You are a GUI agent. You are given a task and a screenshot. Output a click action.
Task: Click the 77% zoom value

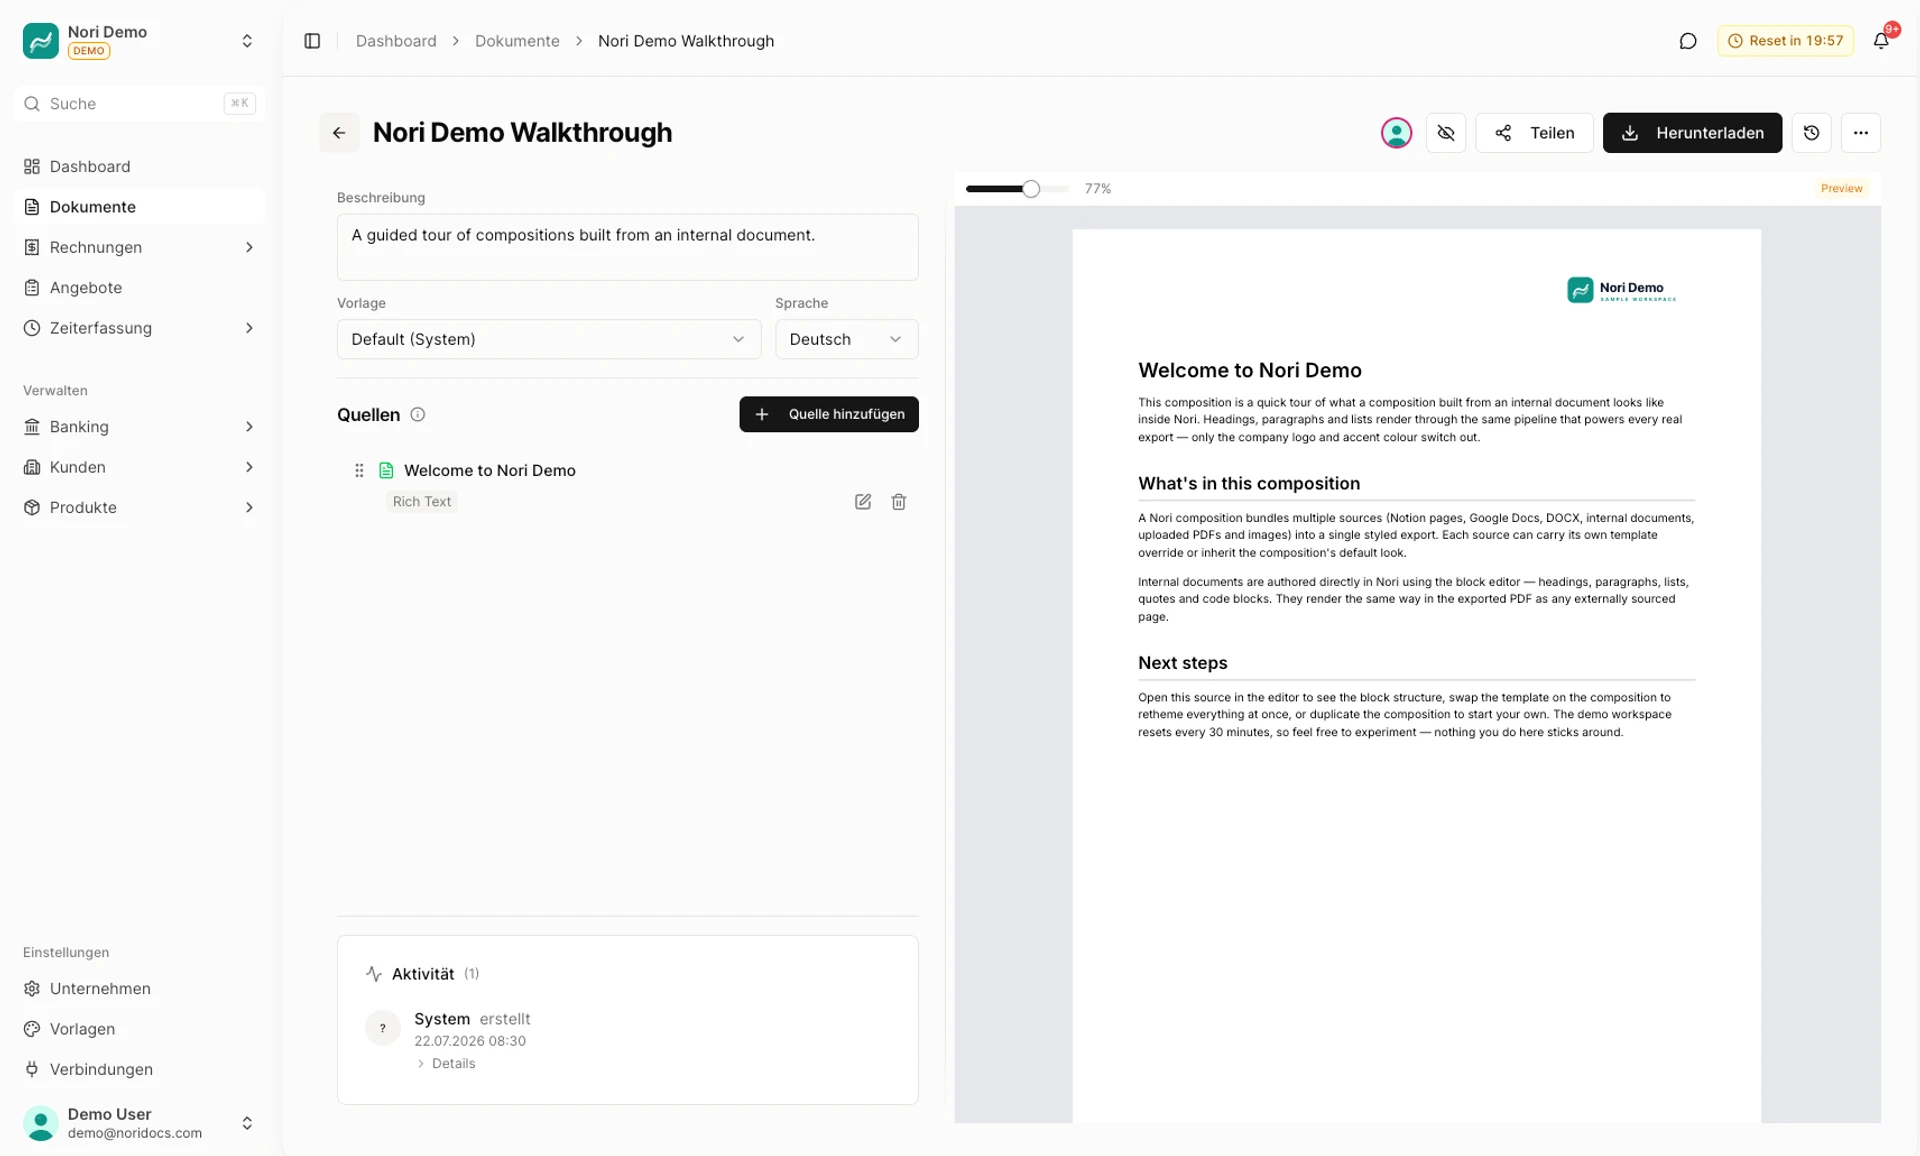[1098, 189]
